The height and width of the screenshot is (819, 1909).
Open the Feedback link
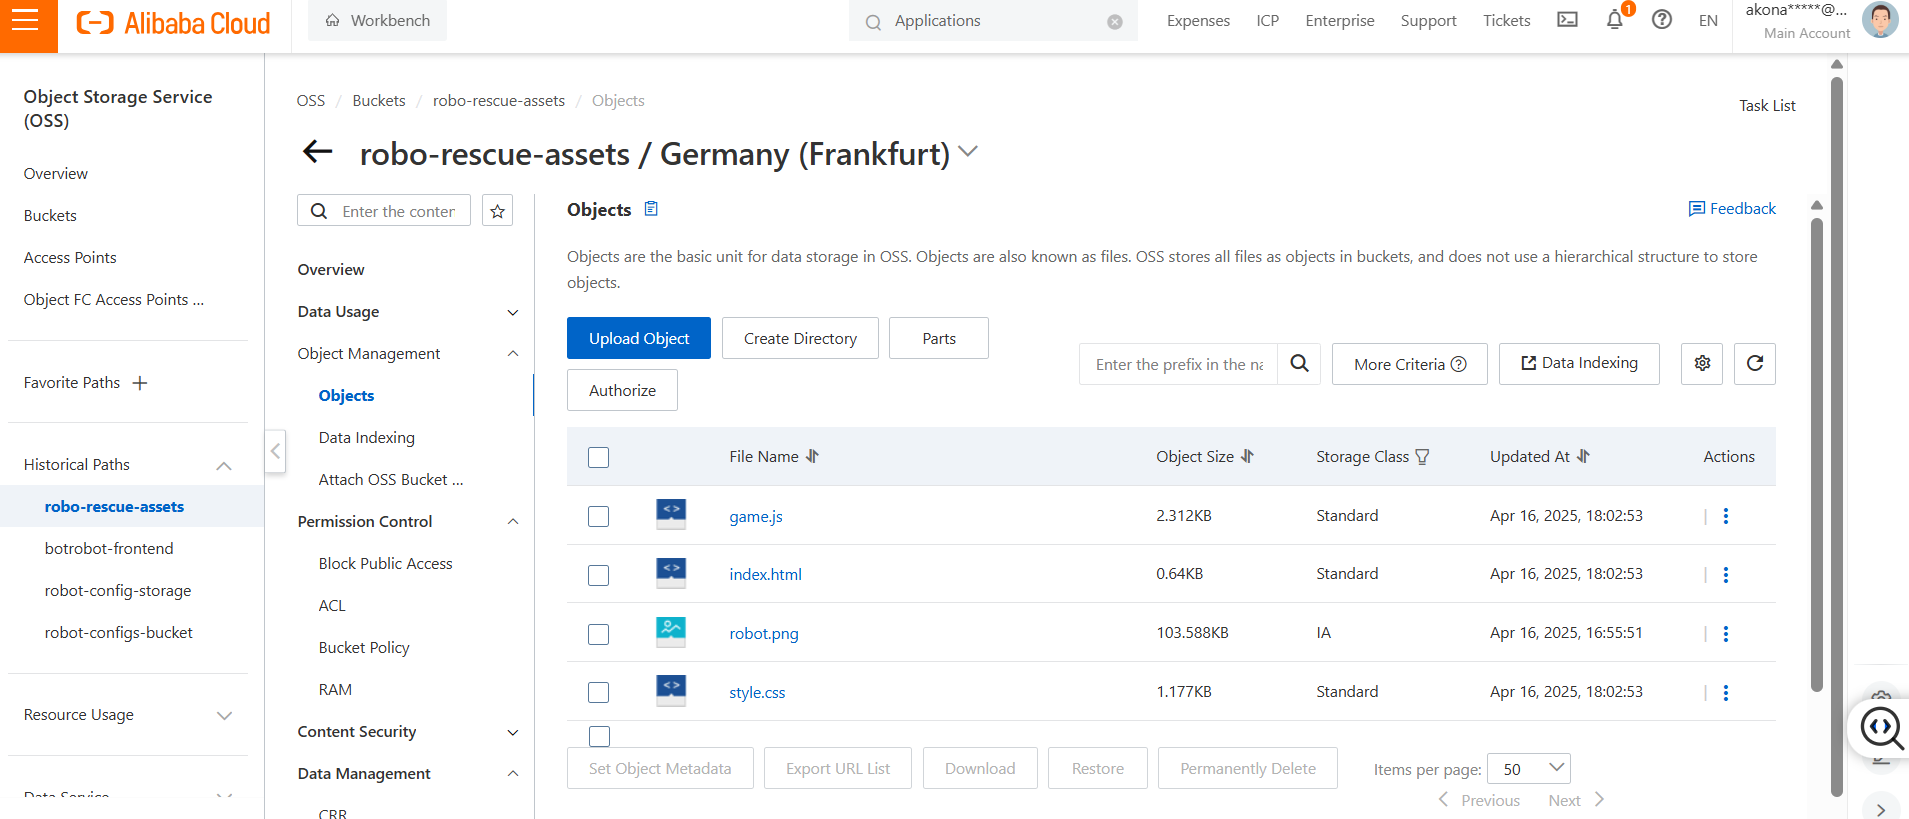click(x=1732, y=209)
